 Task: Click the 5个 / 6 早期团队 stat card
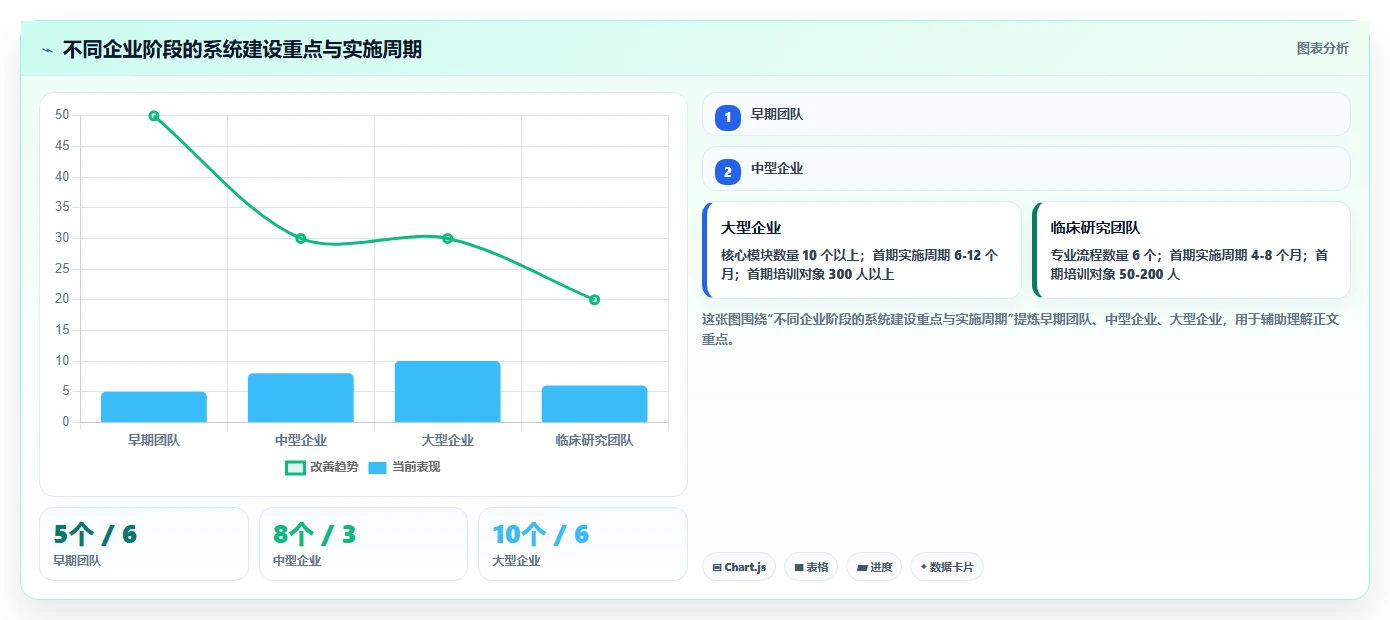pyautogui.click(x=144, y=544)
